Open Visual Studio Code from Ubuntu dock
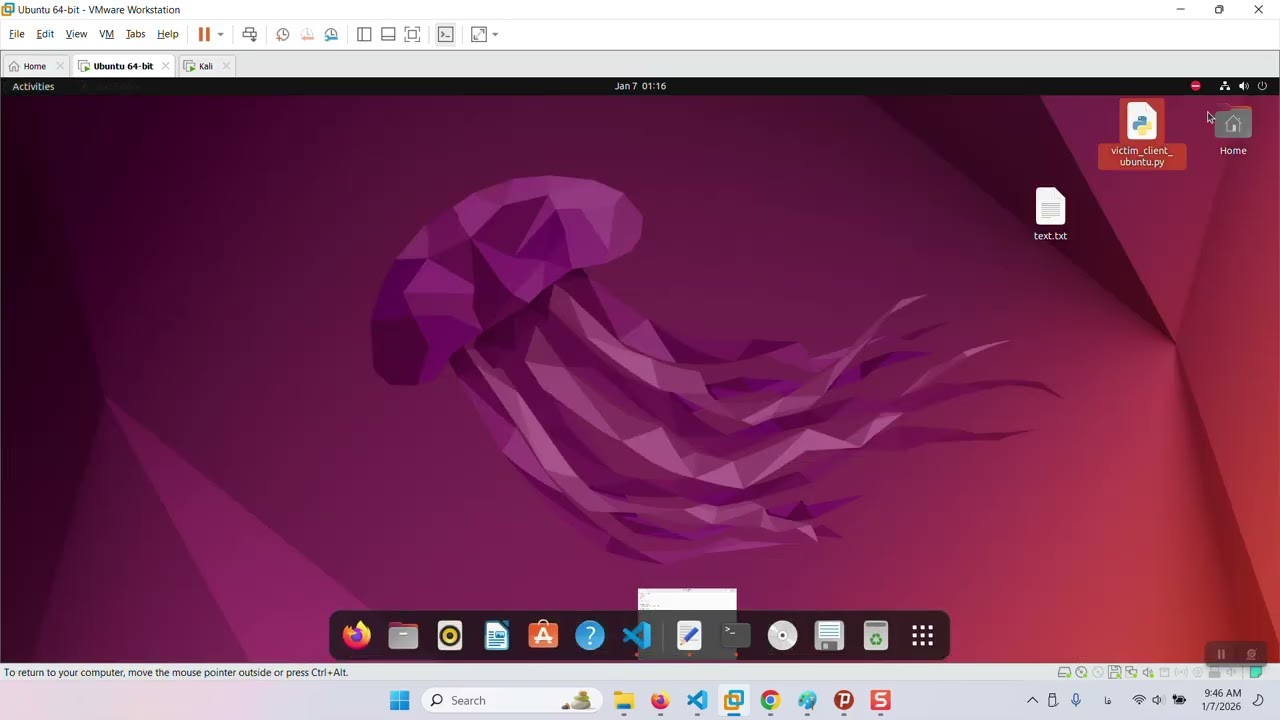The width and height of the screenshot is (1280, 720). [x=637, y=635]
